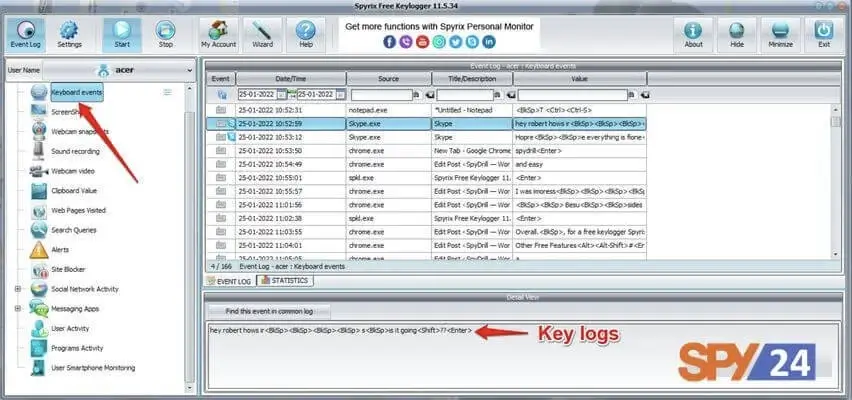Open the Facebook icon in banner
Image resolution: width=852 pixels, height=400 pixels.
tap(390, 42)
